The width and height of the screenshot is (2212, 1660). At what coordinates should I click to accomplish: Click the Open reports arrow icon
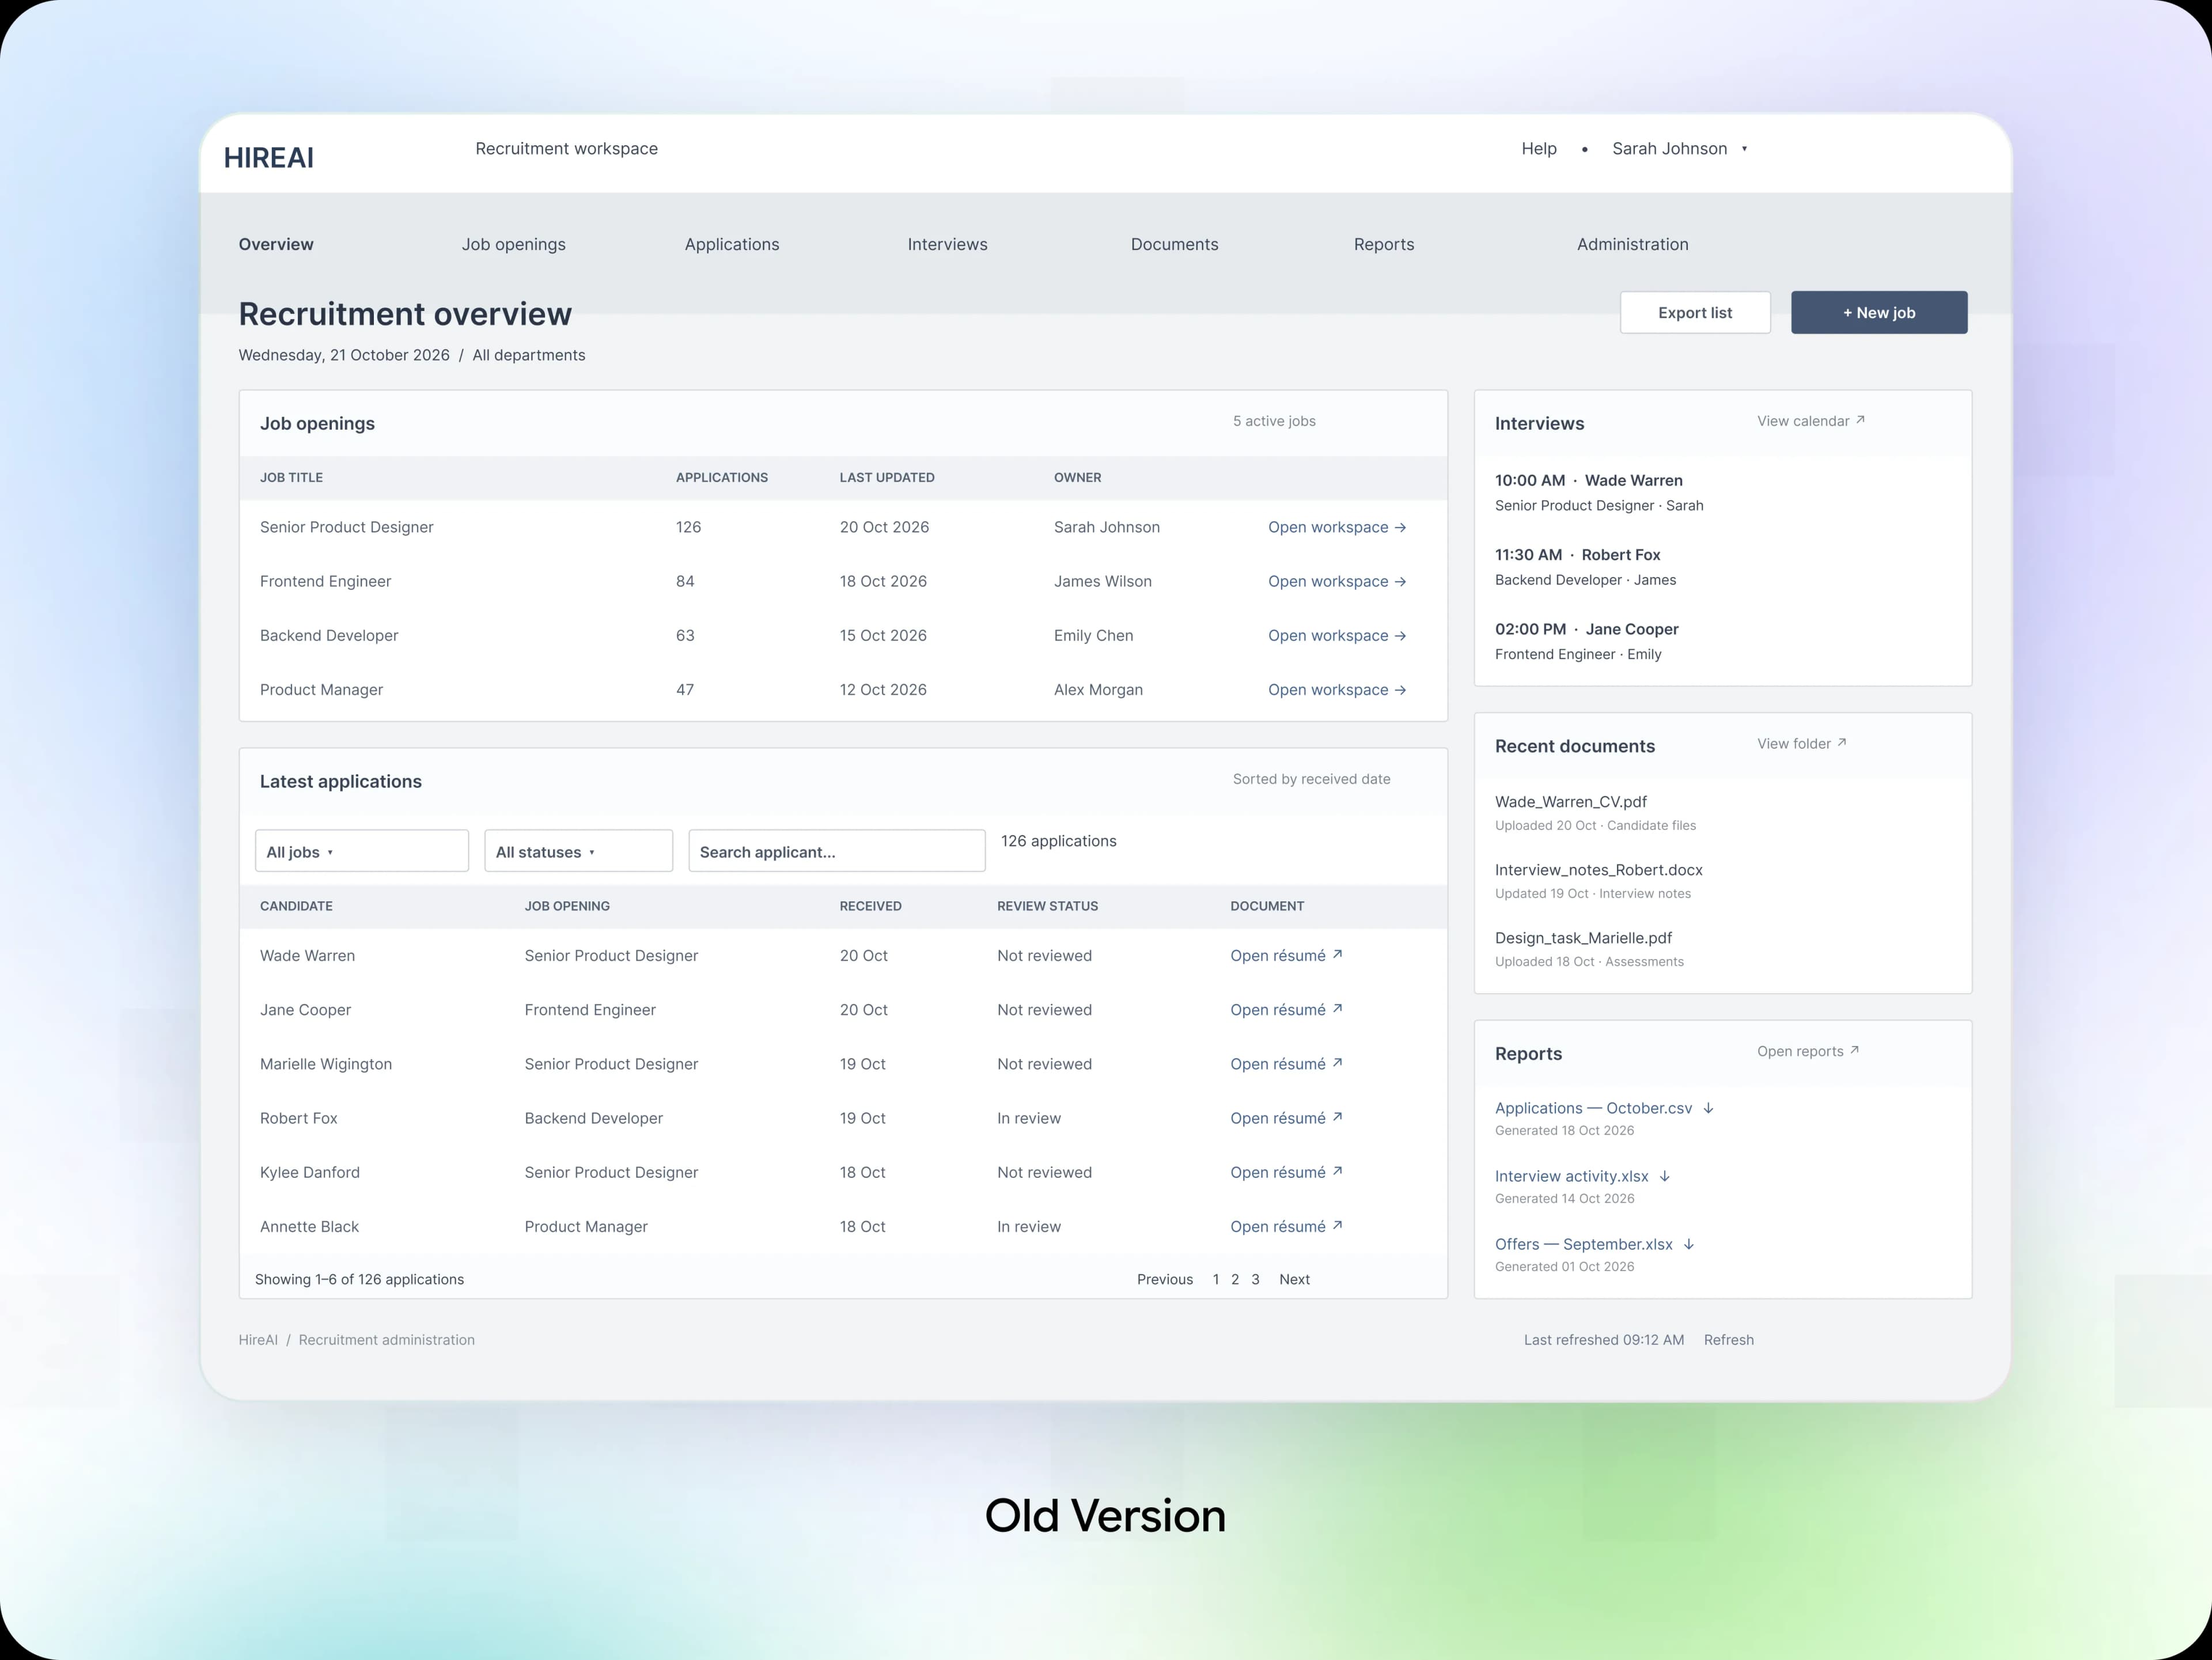[x=1854, y=1050]
